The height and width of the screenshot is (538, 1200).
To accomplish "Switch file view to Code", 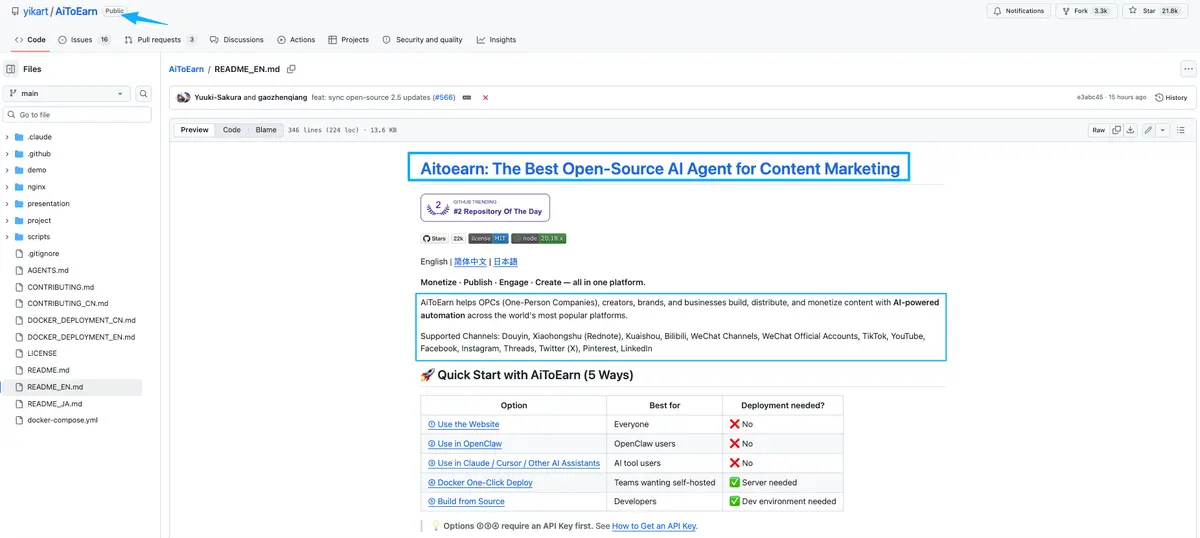I will click(x=232, y=130).
